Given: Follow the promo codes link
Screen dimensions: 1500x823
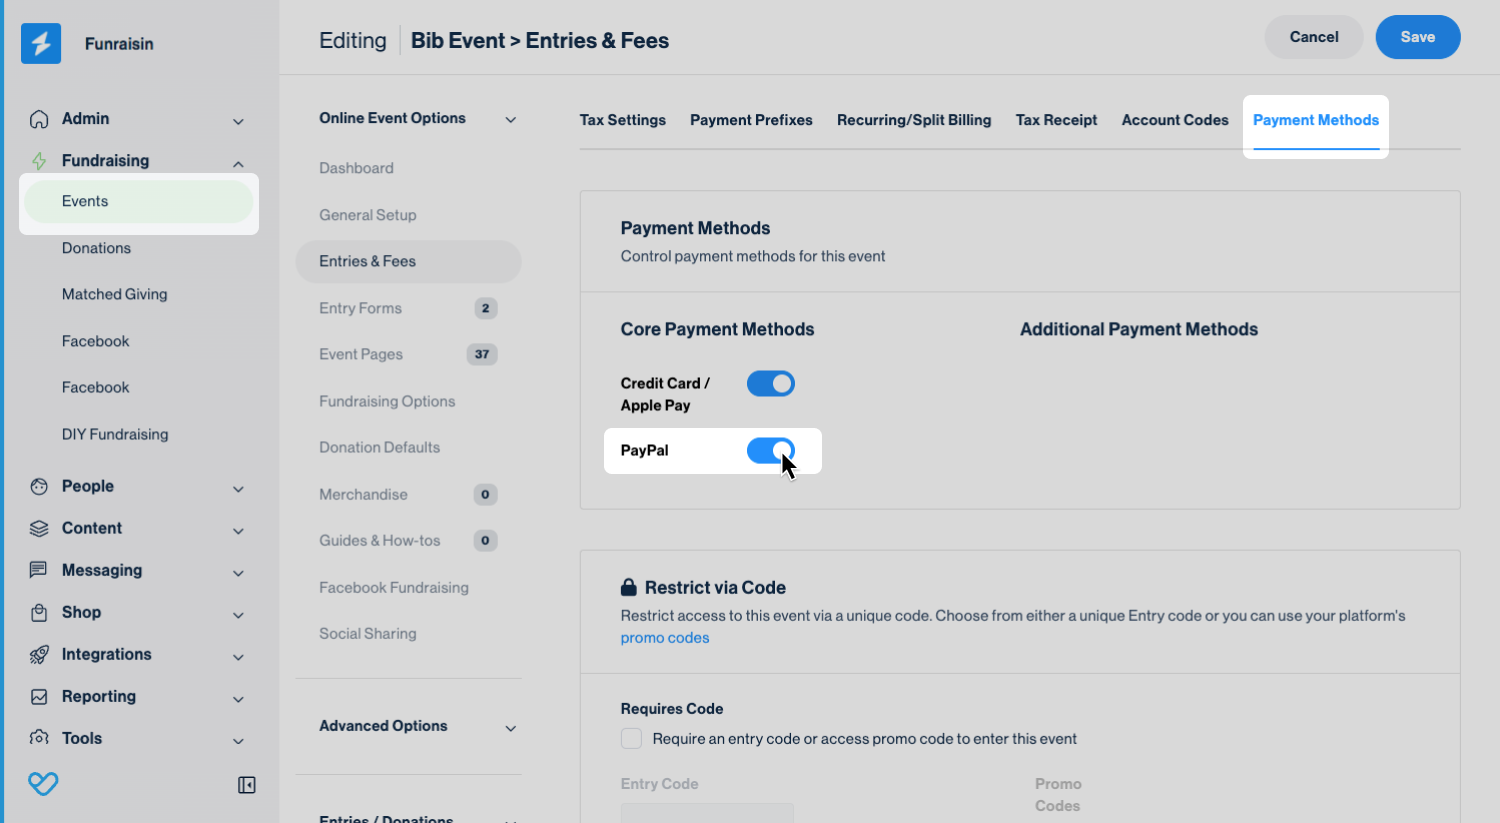Looking at the screenshot, I should click(x=665, y=638).
